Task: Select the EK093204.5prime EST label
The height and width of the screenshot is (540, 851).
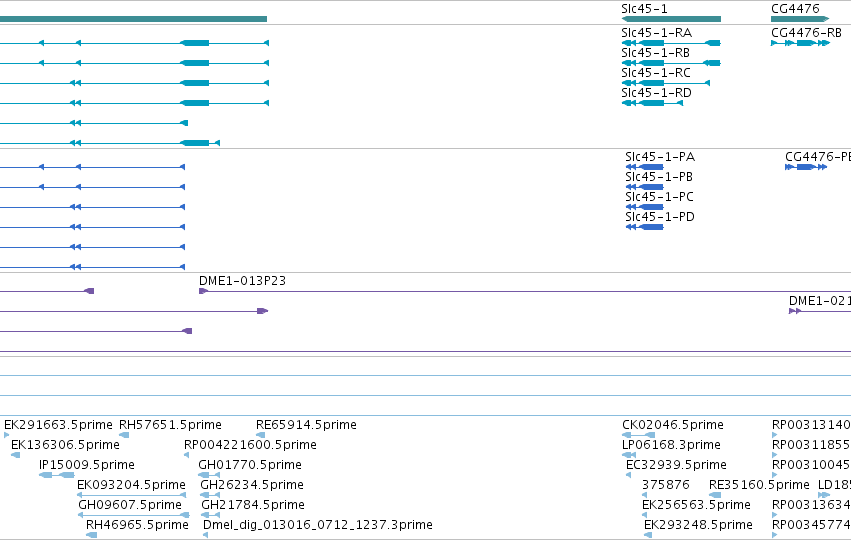Action: (131, 485)
